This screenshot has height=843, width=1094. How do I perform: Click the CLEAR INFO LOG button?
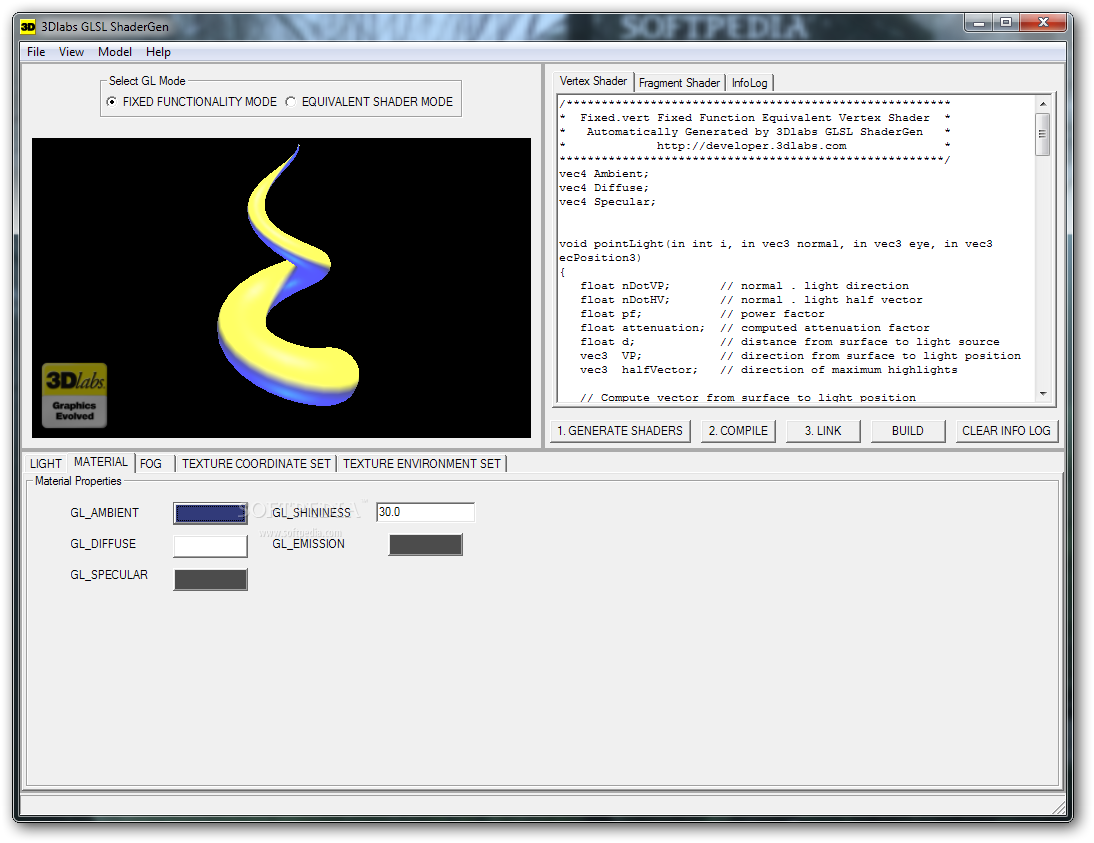1006,431
